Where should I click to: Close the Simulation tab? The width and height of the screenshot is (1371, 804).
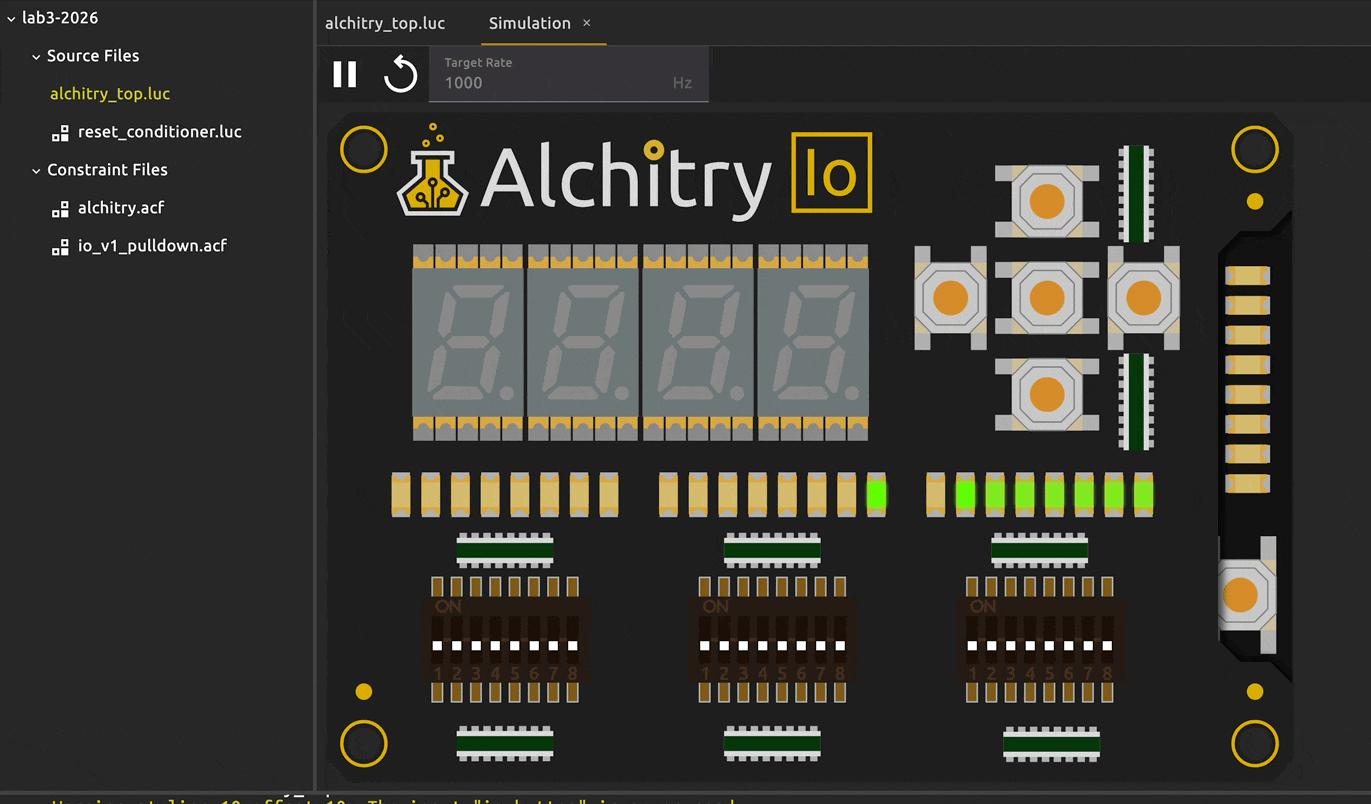point(587,23)
